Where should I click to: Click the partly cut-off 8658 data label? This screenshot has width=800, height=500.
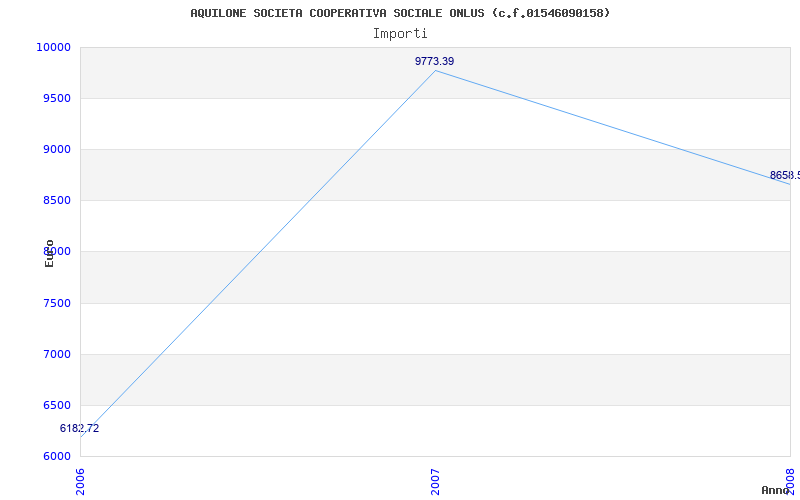click(785, 176)
